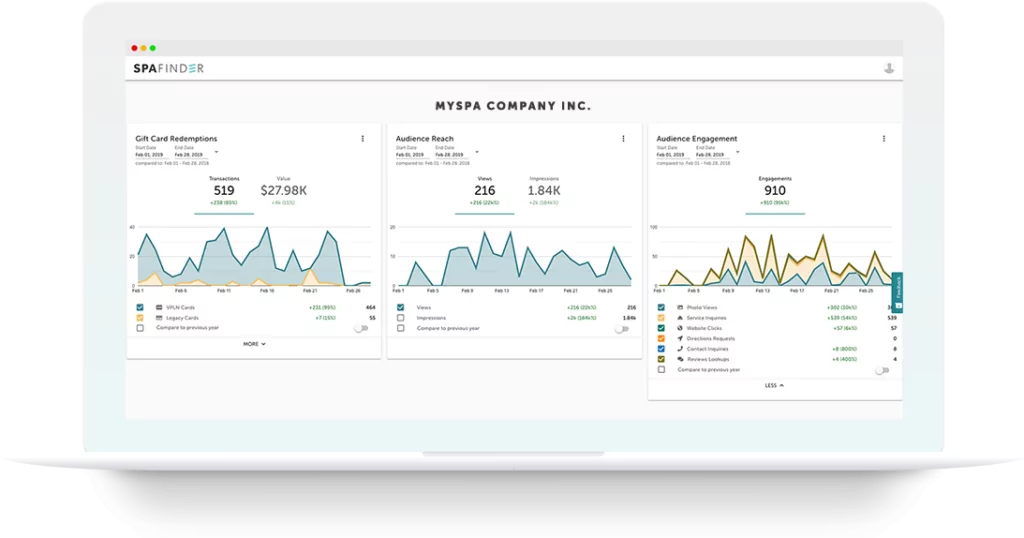Open Gift Card Redemptions three-dot menu

coord(362,139)
